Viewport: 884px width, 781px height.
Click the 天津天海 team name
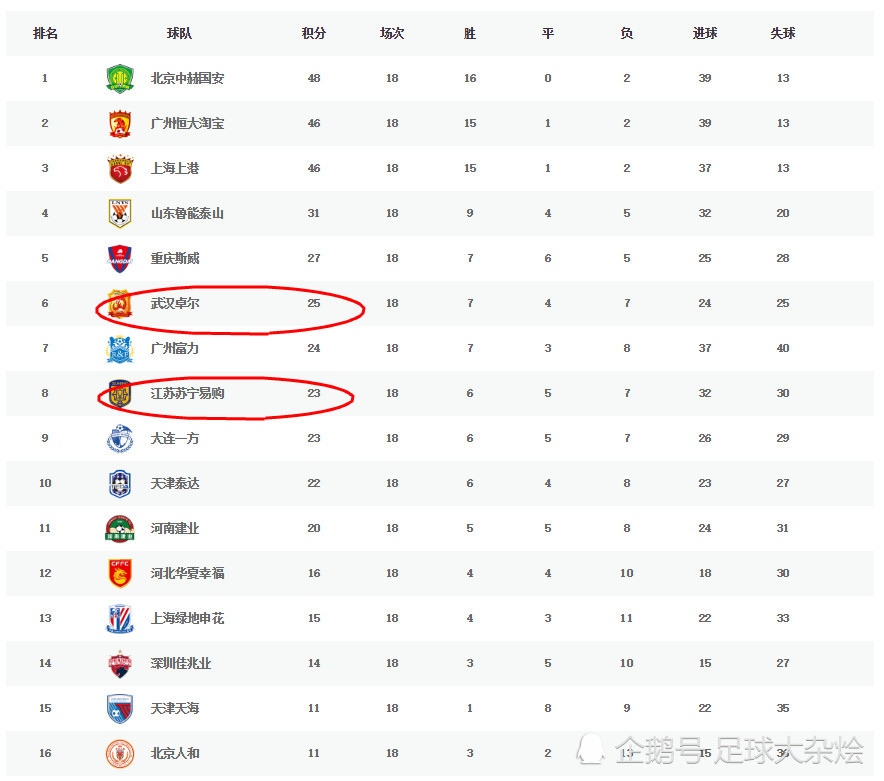pos(175,708)
